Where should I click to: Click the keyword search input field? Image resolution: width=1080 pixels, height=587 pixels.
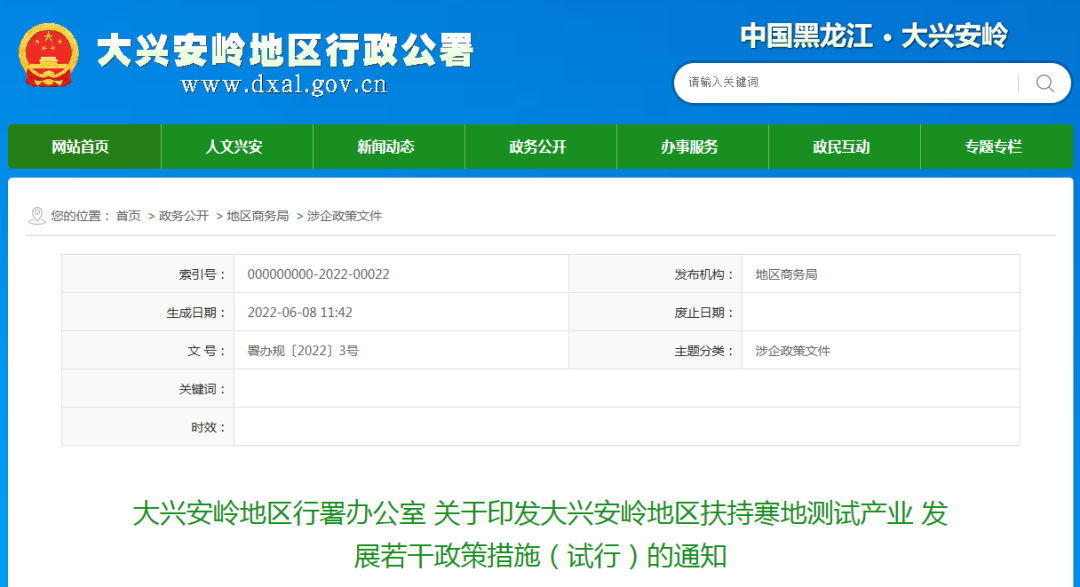coord(840,84)
